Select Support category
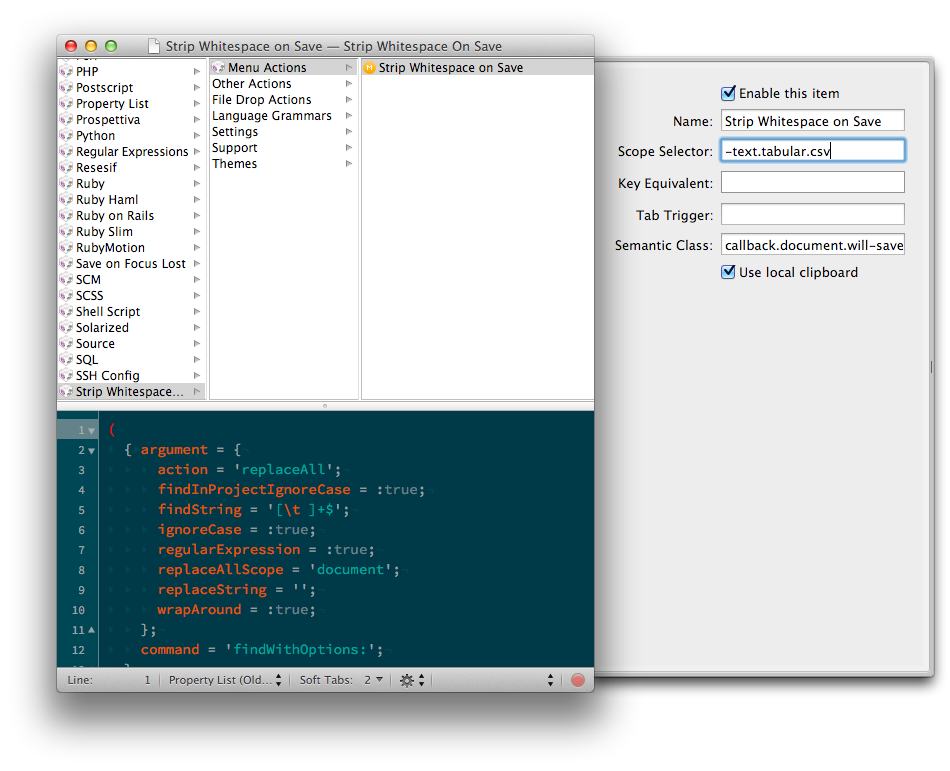The height and width of the screenshot is (771, 950). tap(284, 148)
